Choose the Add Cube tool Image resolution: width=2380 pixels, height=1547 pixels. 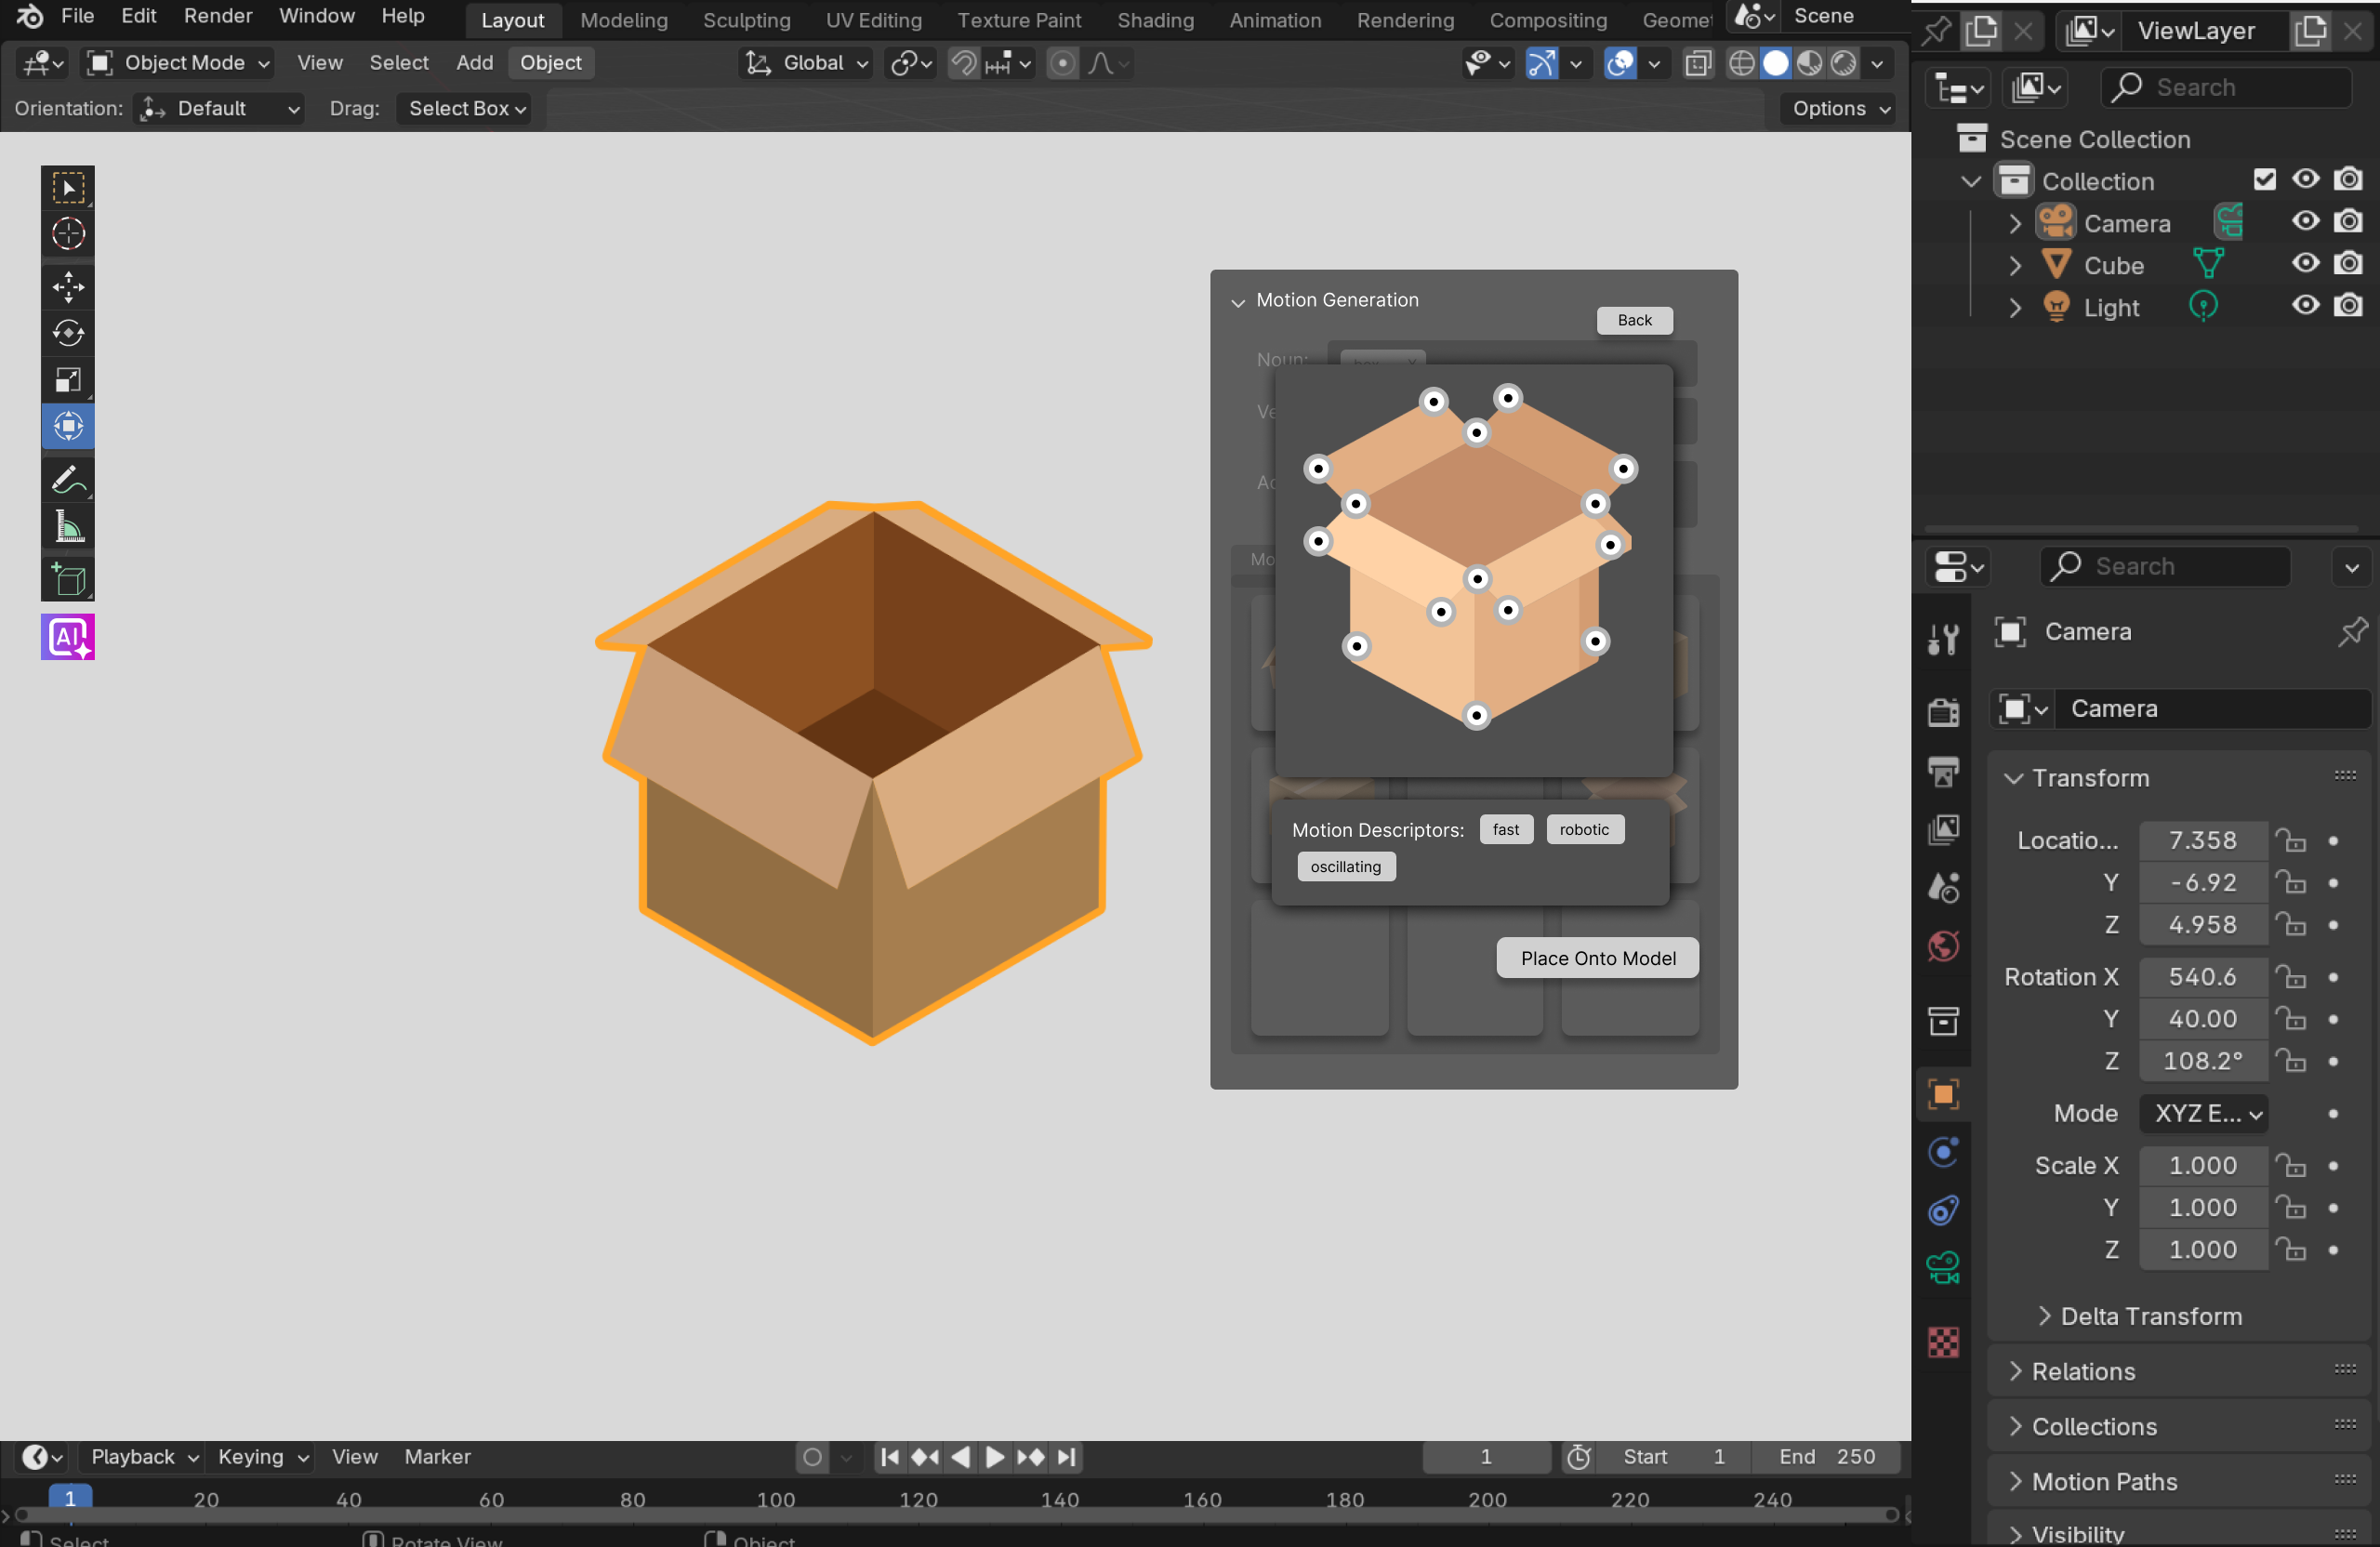tap(68, 579)
